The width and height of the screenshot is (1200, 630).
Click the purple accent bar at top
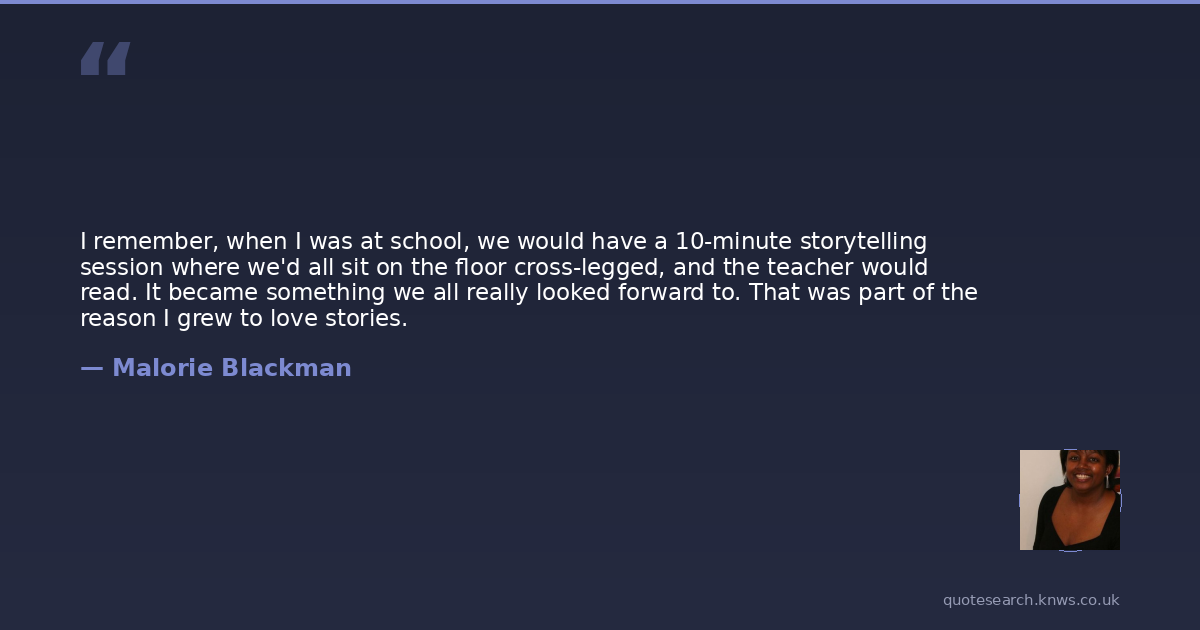(600, 2)
